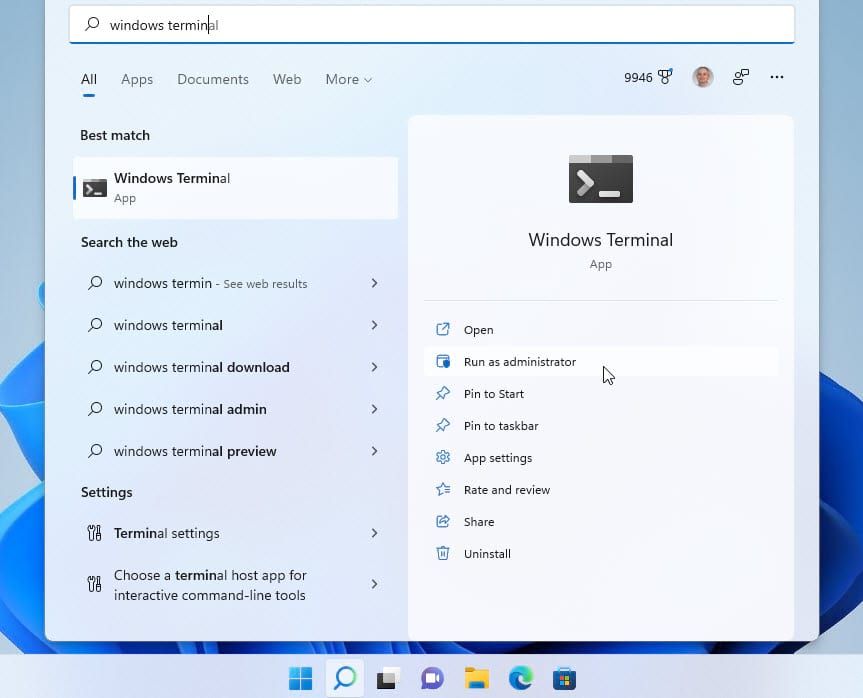Click the search feedback icon
Image resolution: width=863 pixels, height=698 pixels.
pyautogui.click(x=740, y=76)
